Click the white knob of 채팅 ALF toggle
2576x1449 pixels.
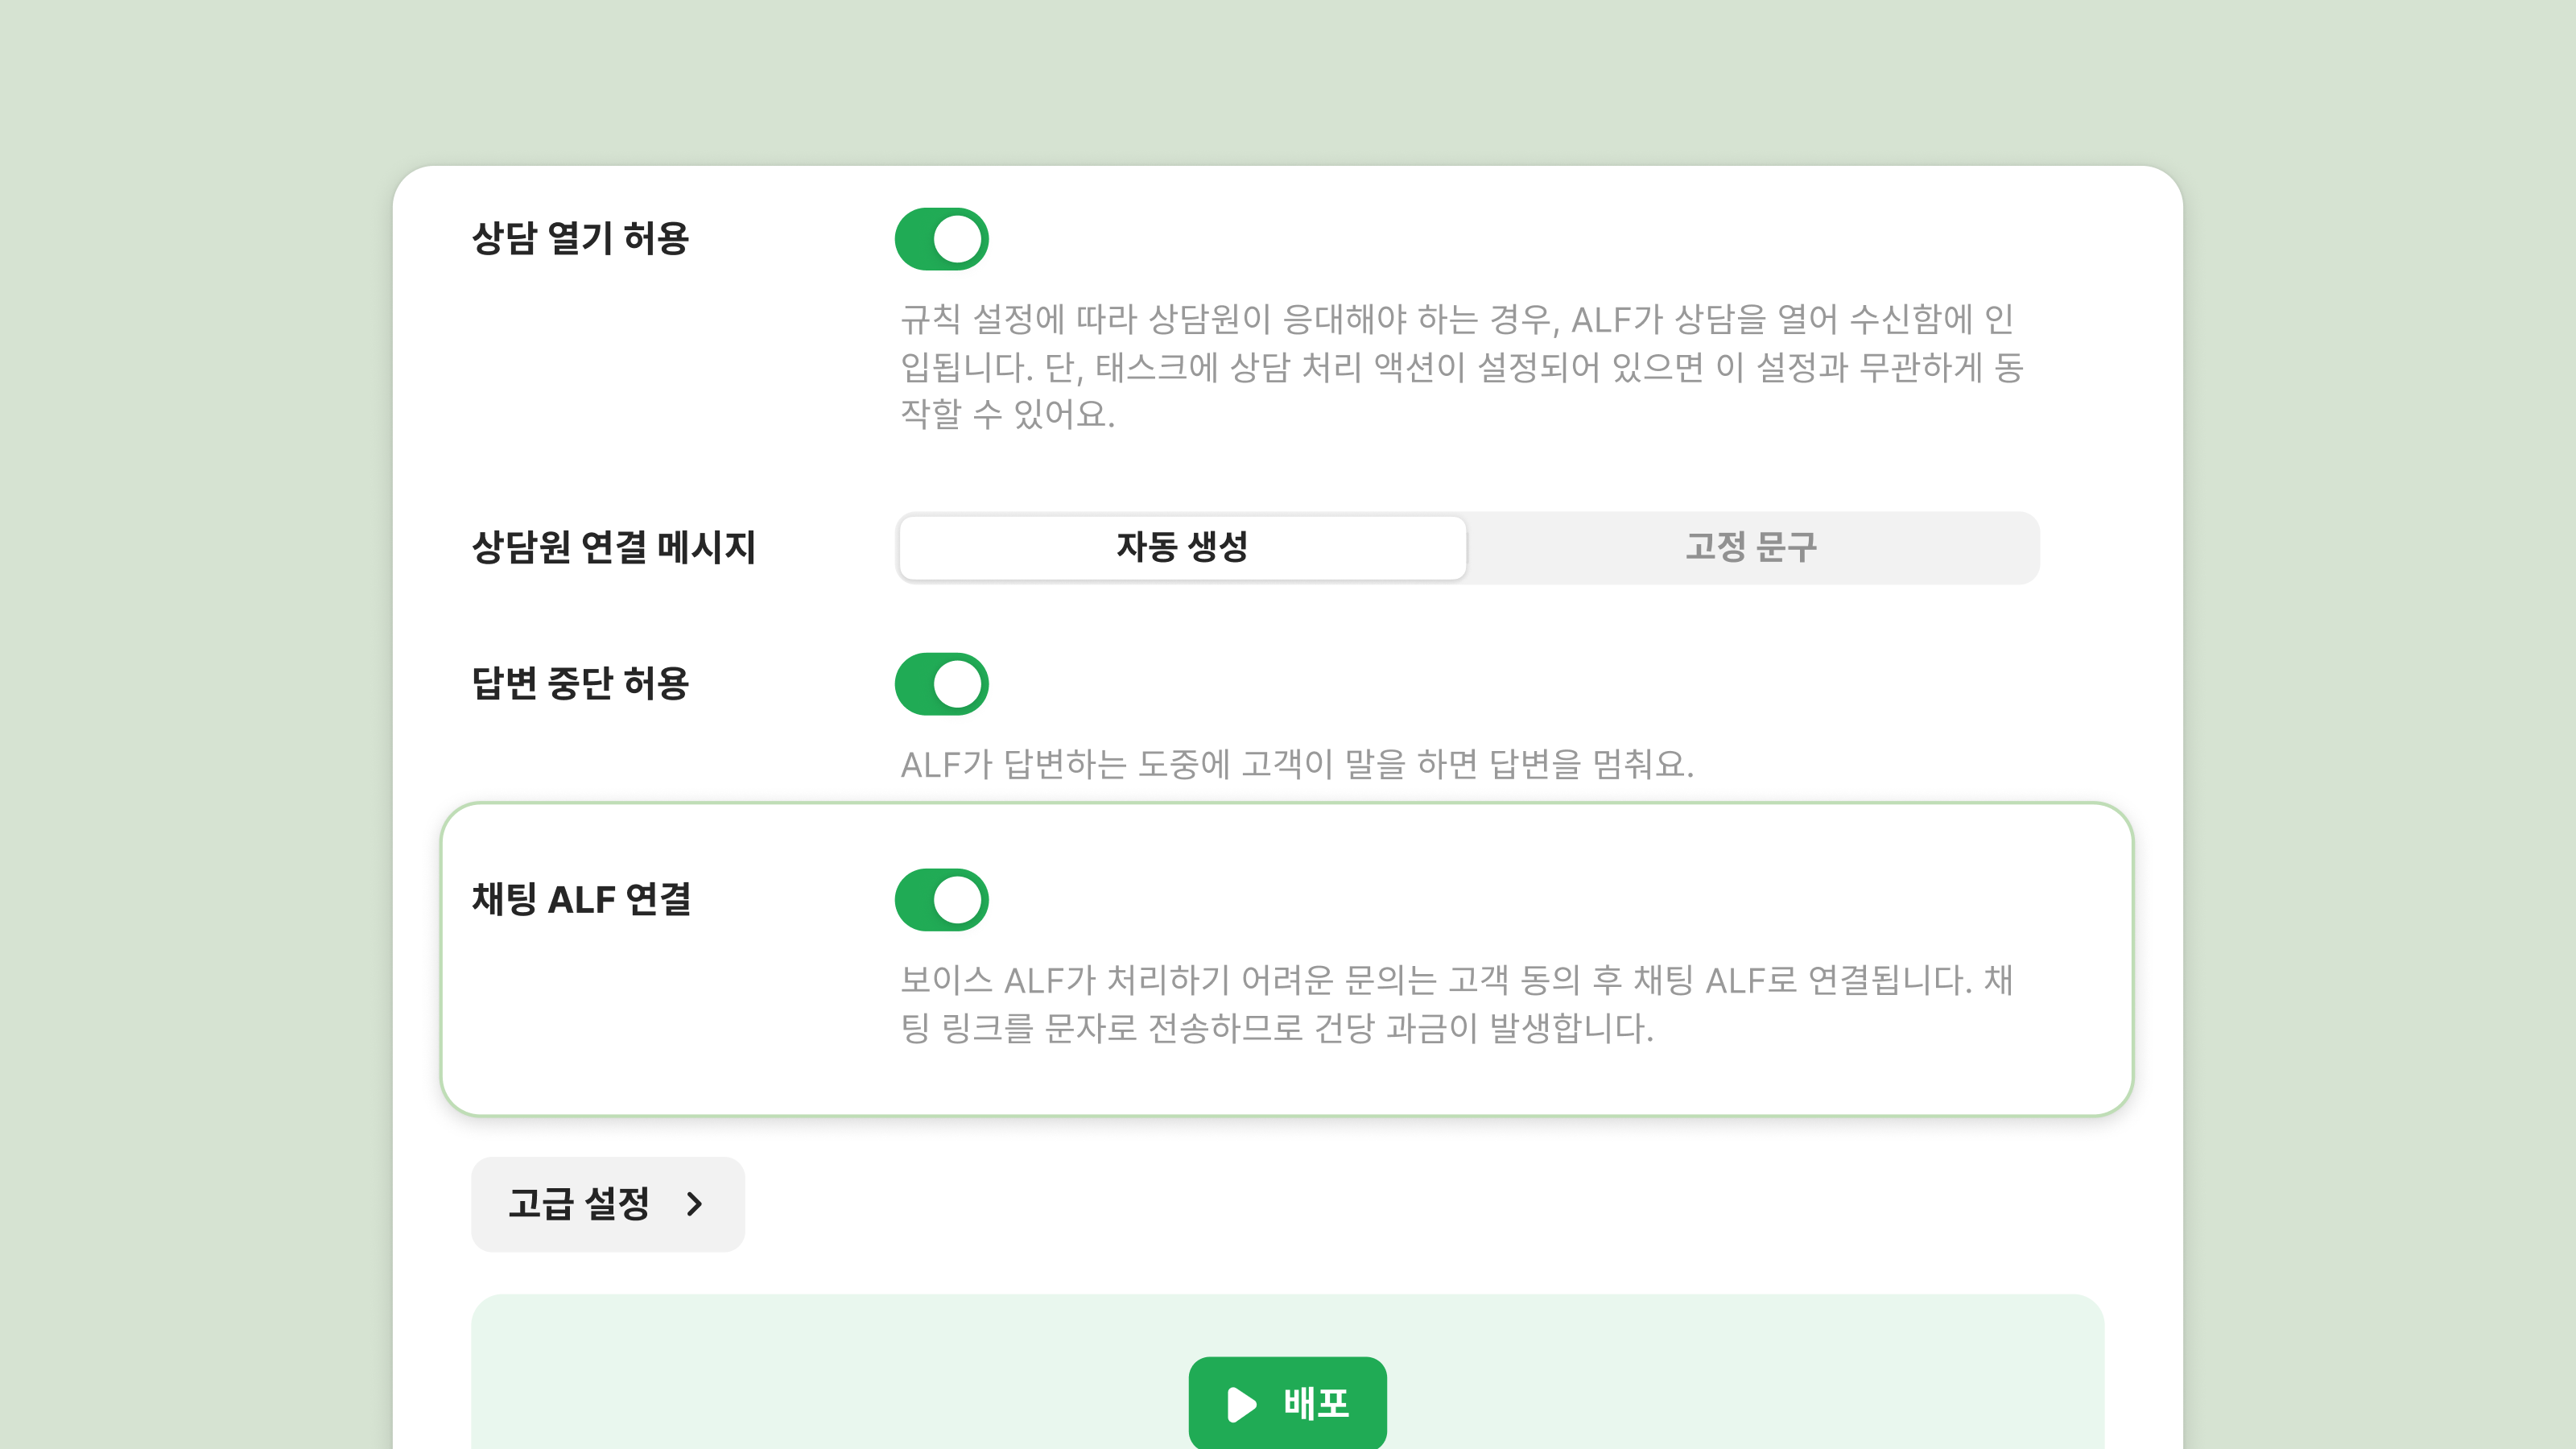tap(957, 899)
